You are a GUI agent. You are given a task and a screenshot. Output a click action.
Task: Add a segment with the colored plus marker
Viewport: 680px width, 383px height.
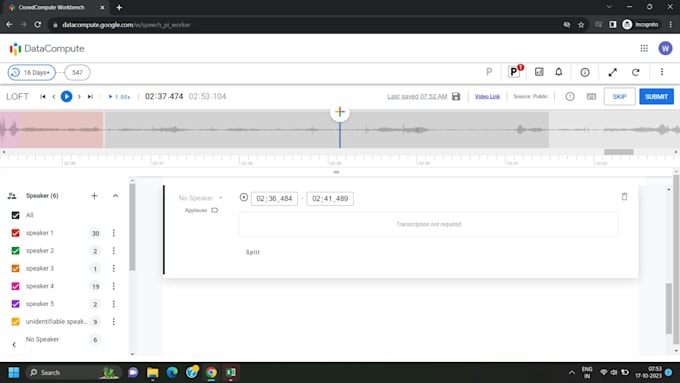coord(340,112)
